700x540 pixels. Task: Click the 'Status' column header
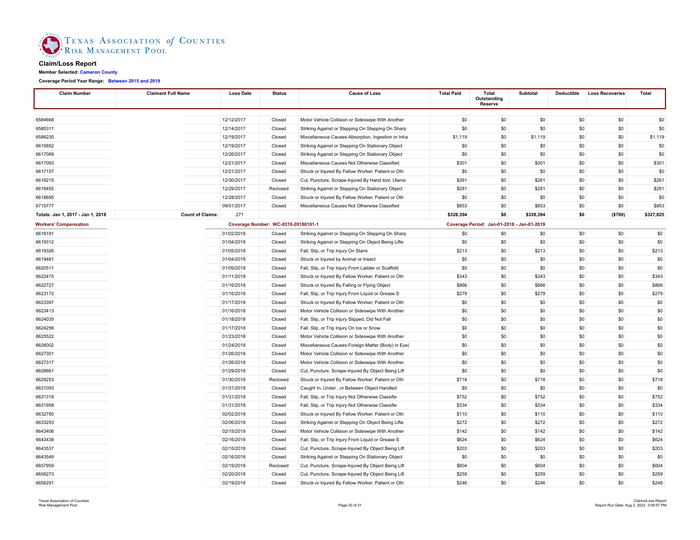tap(279, 93)
